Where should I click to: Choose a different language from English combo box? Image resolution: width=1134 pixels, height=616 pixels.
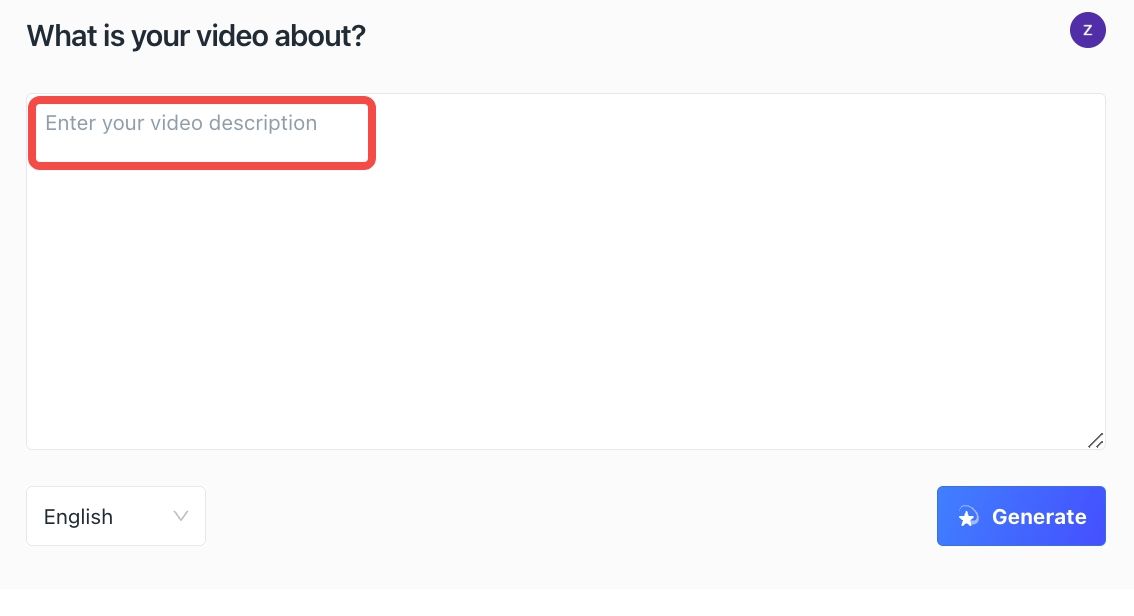pos(116,516)
